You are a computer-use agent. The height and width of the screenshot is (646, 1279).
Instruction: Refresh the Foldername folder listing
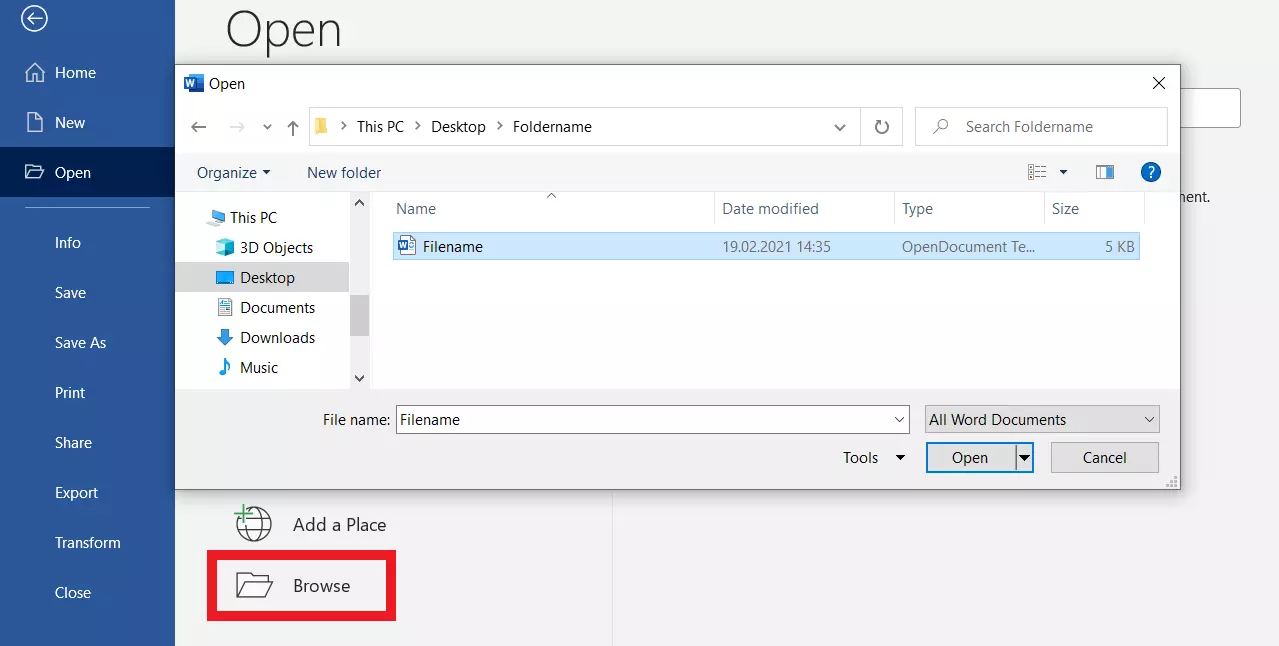tap(881, 127)
